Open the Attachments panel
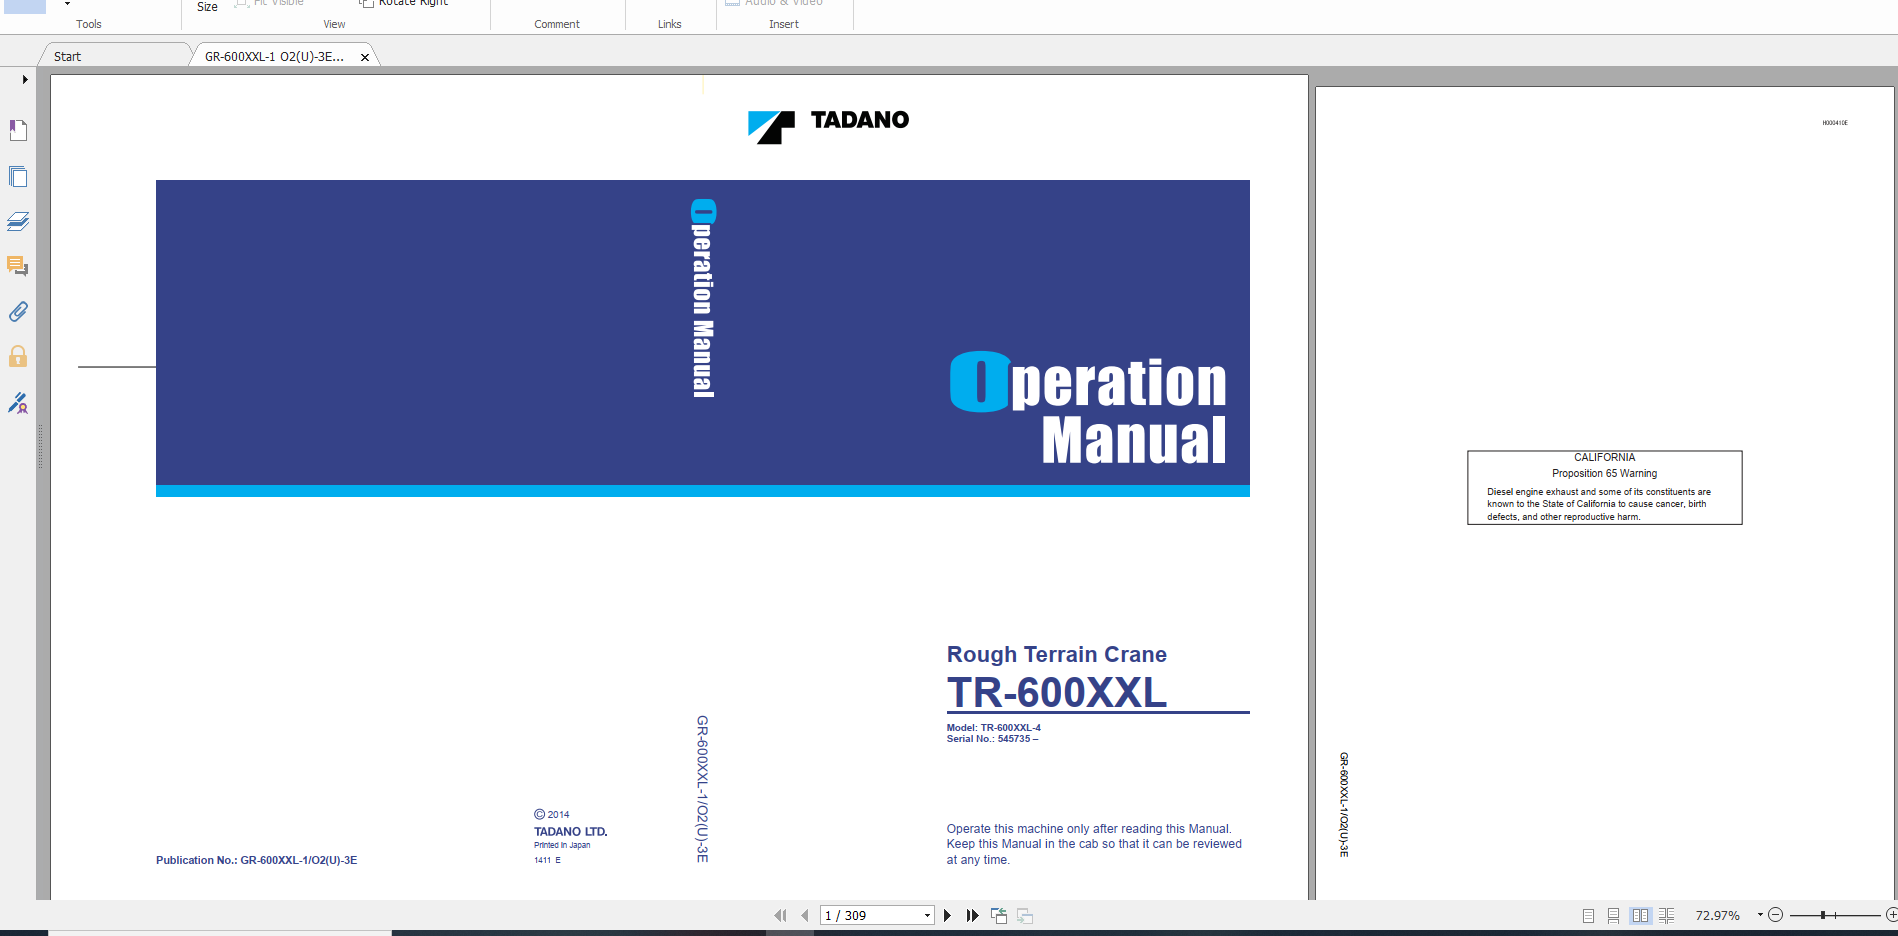This screenshot has width=1898, height=936. 18,311
